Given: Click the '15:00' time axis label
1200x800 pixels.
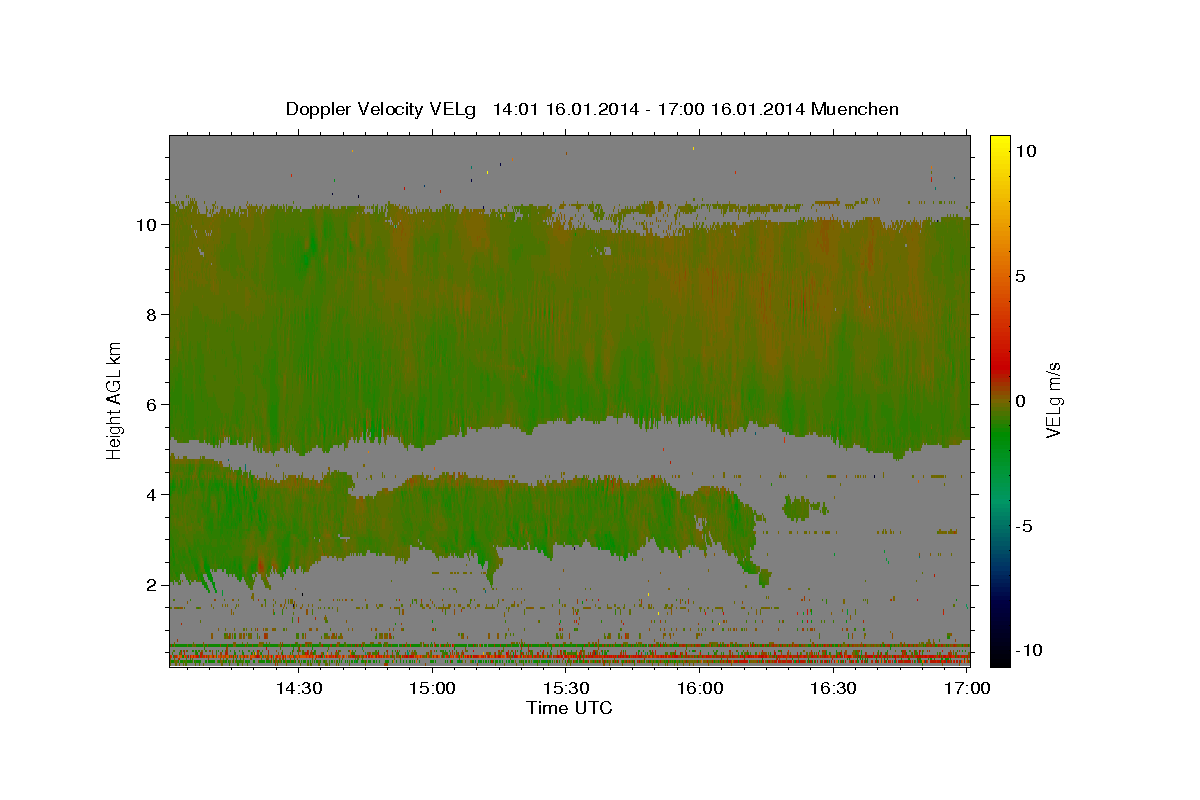Looking at the screenshot, I should point(432,688).
